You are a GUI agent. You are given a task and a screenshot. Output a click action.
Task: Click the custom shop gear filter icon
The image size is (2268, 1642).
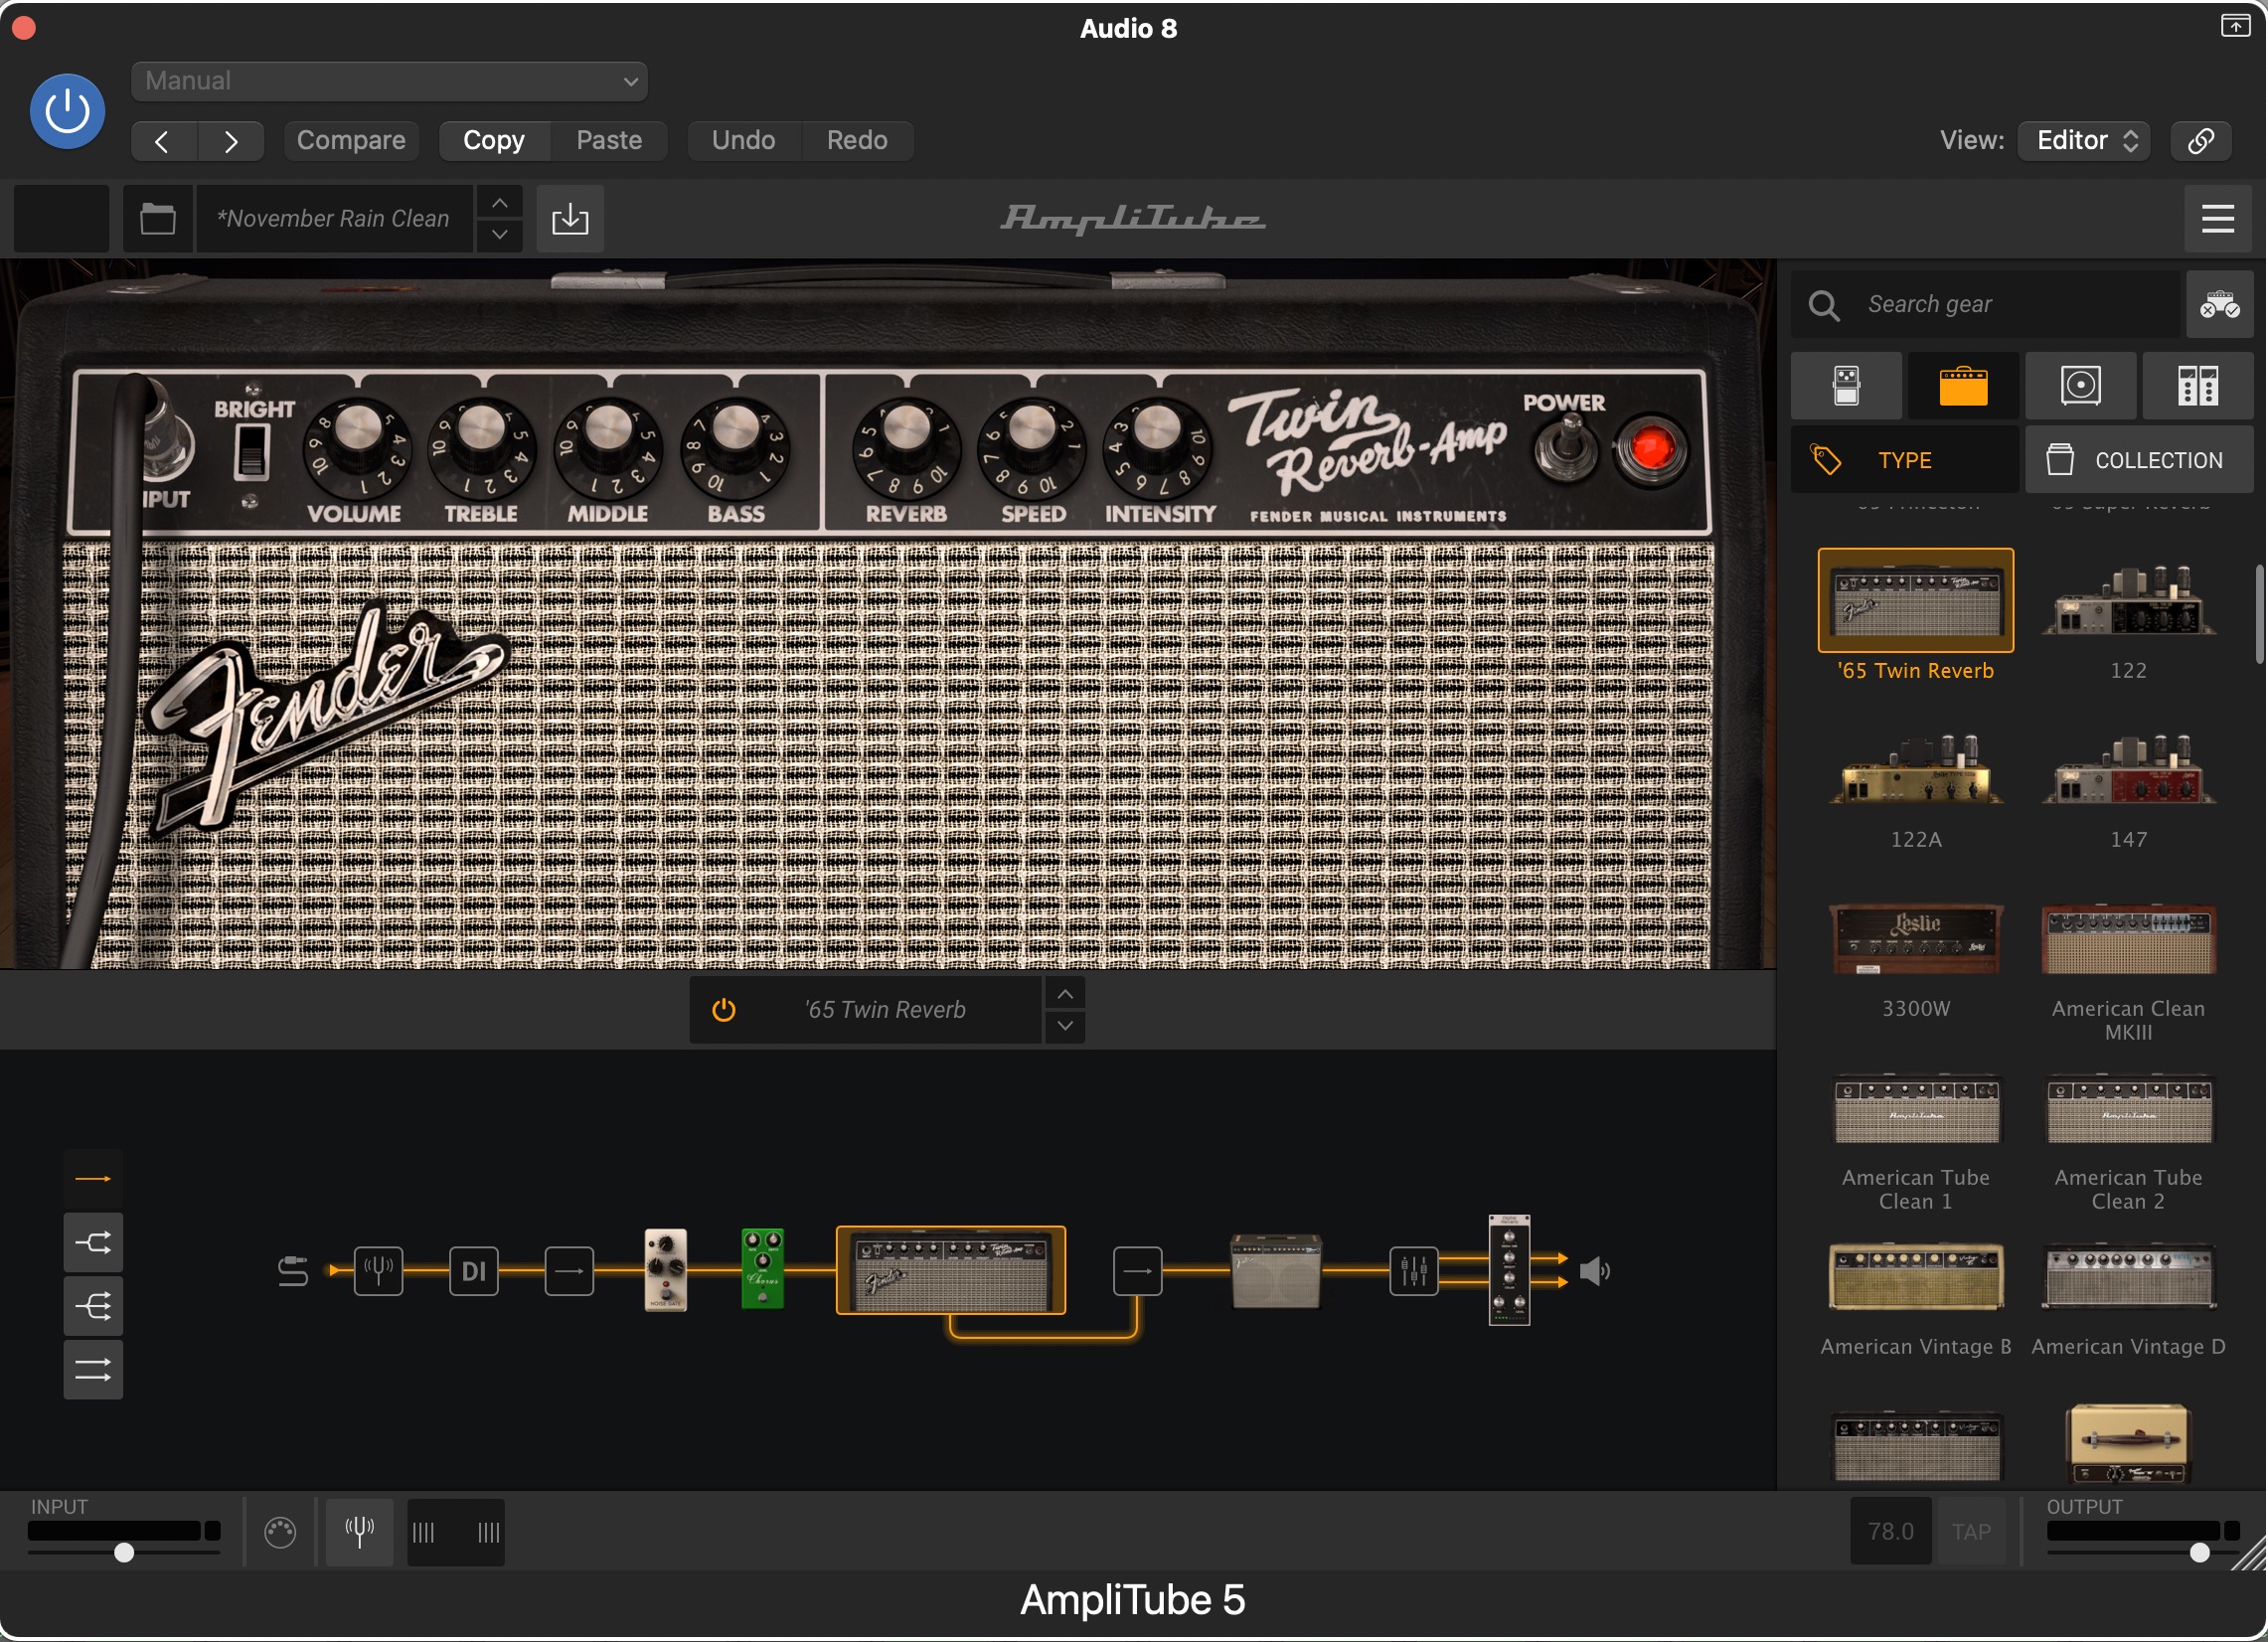click(2219, 304)
